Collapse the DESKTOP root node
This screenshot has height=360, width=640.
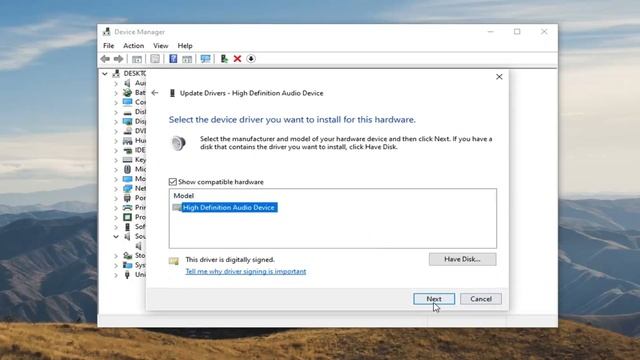point(105,73)
